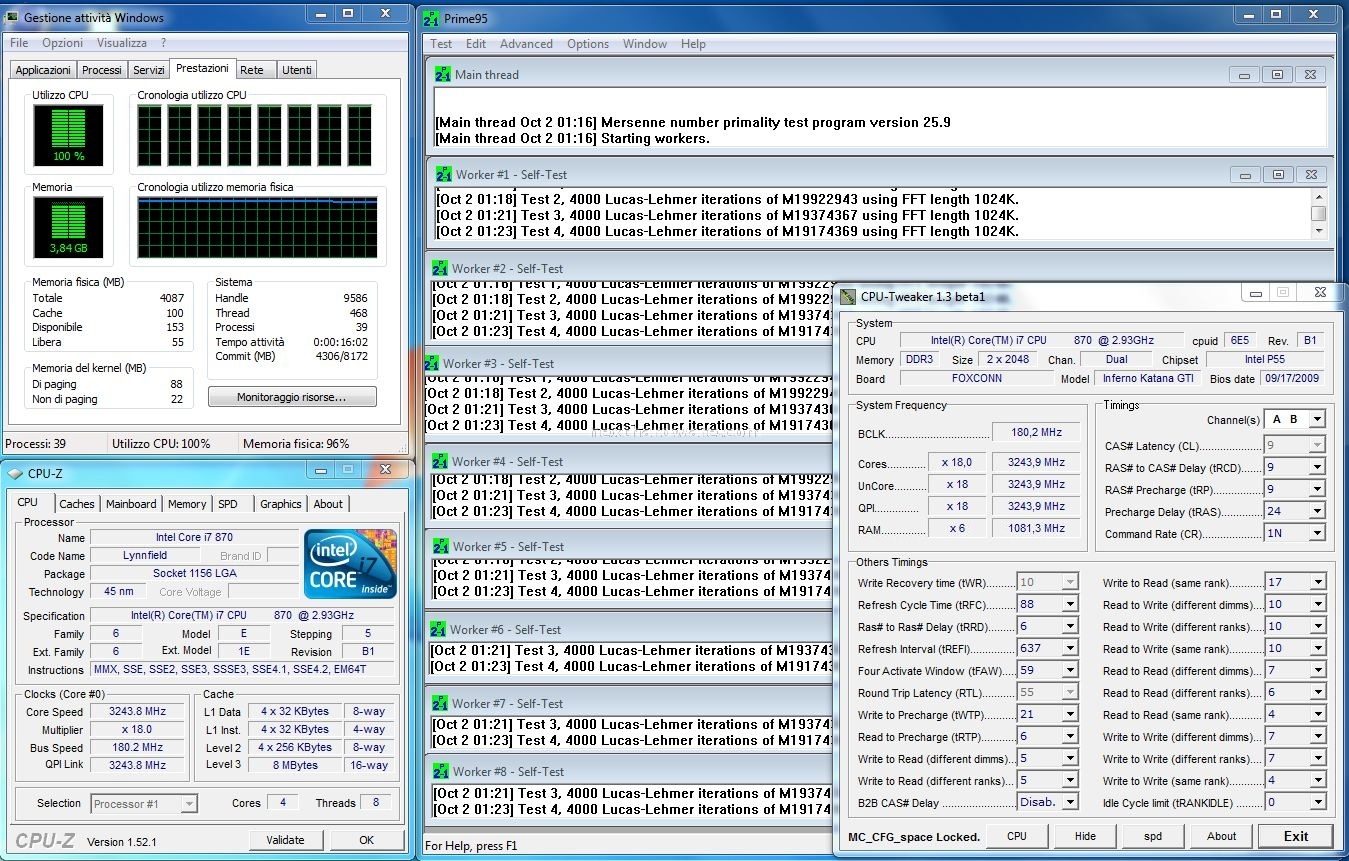Open the Idle Cycle limit (tRANKIDLE) dropdown

coord(1317,802)
